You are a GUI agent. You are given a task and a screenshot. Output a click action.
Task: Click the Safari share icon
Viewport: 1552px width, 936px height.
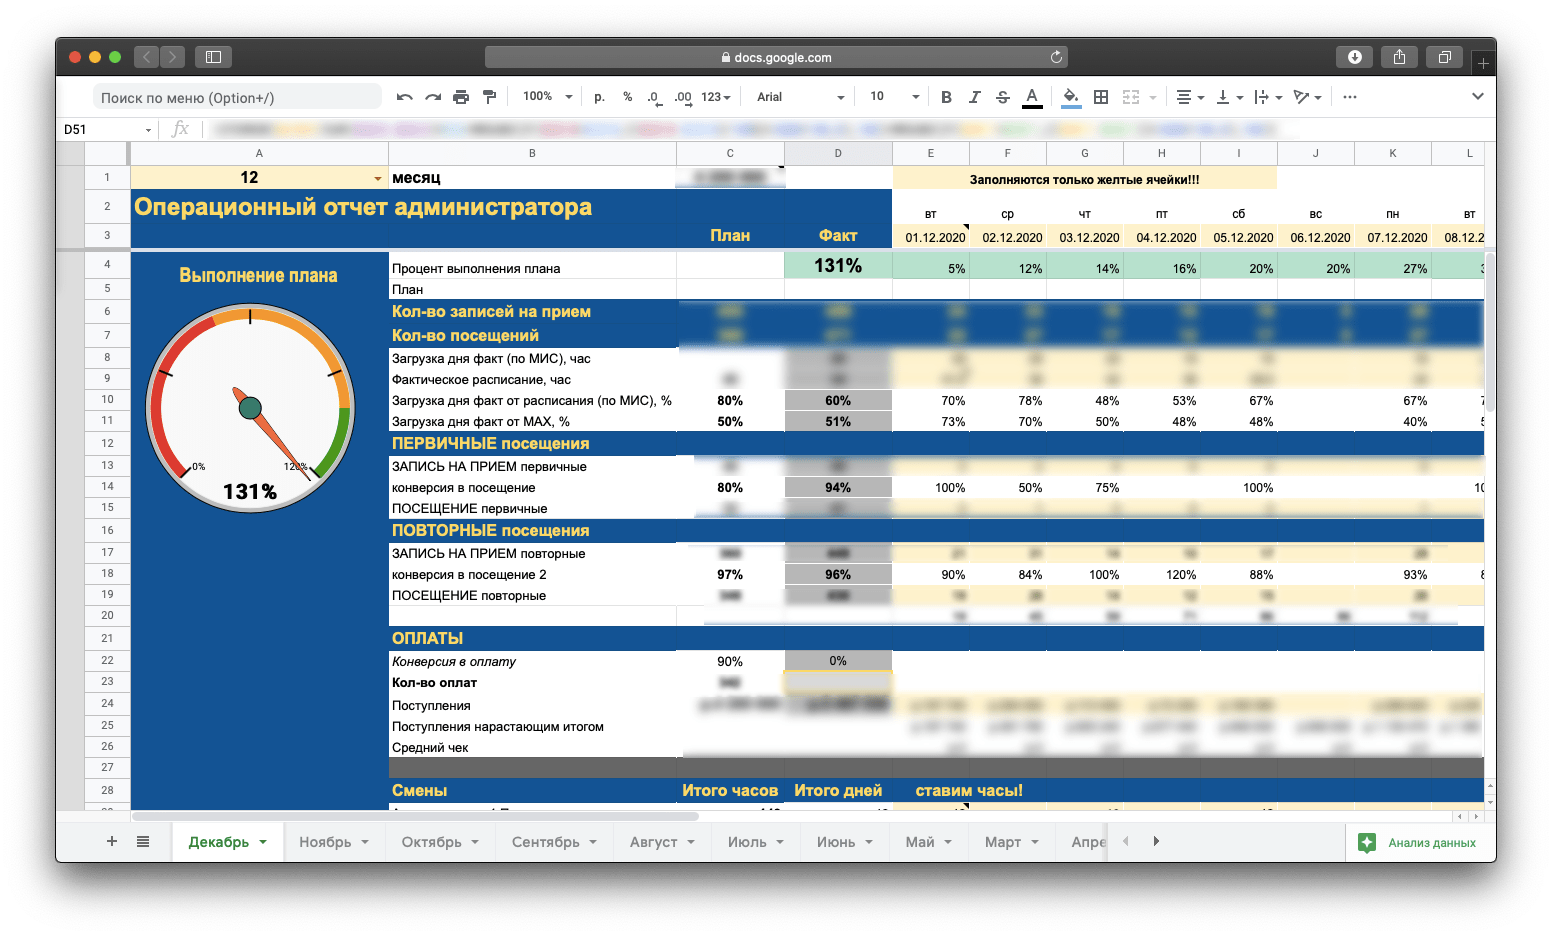(x=1399, y=57)
